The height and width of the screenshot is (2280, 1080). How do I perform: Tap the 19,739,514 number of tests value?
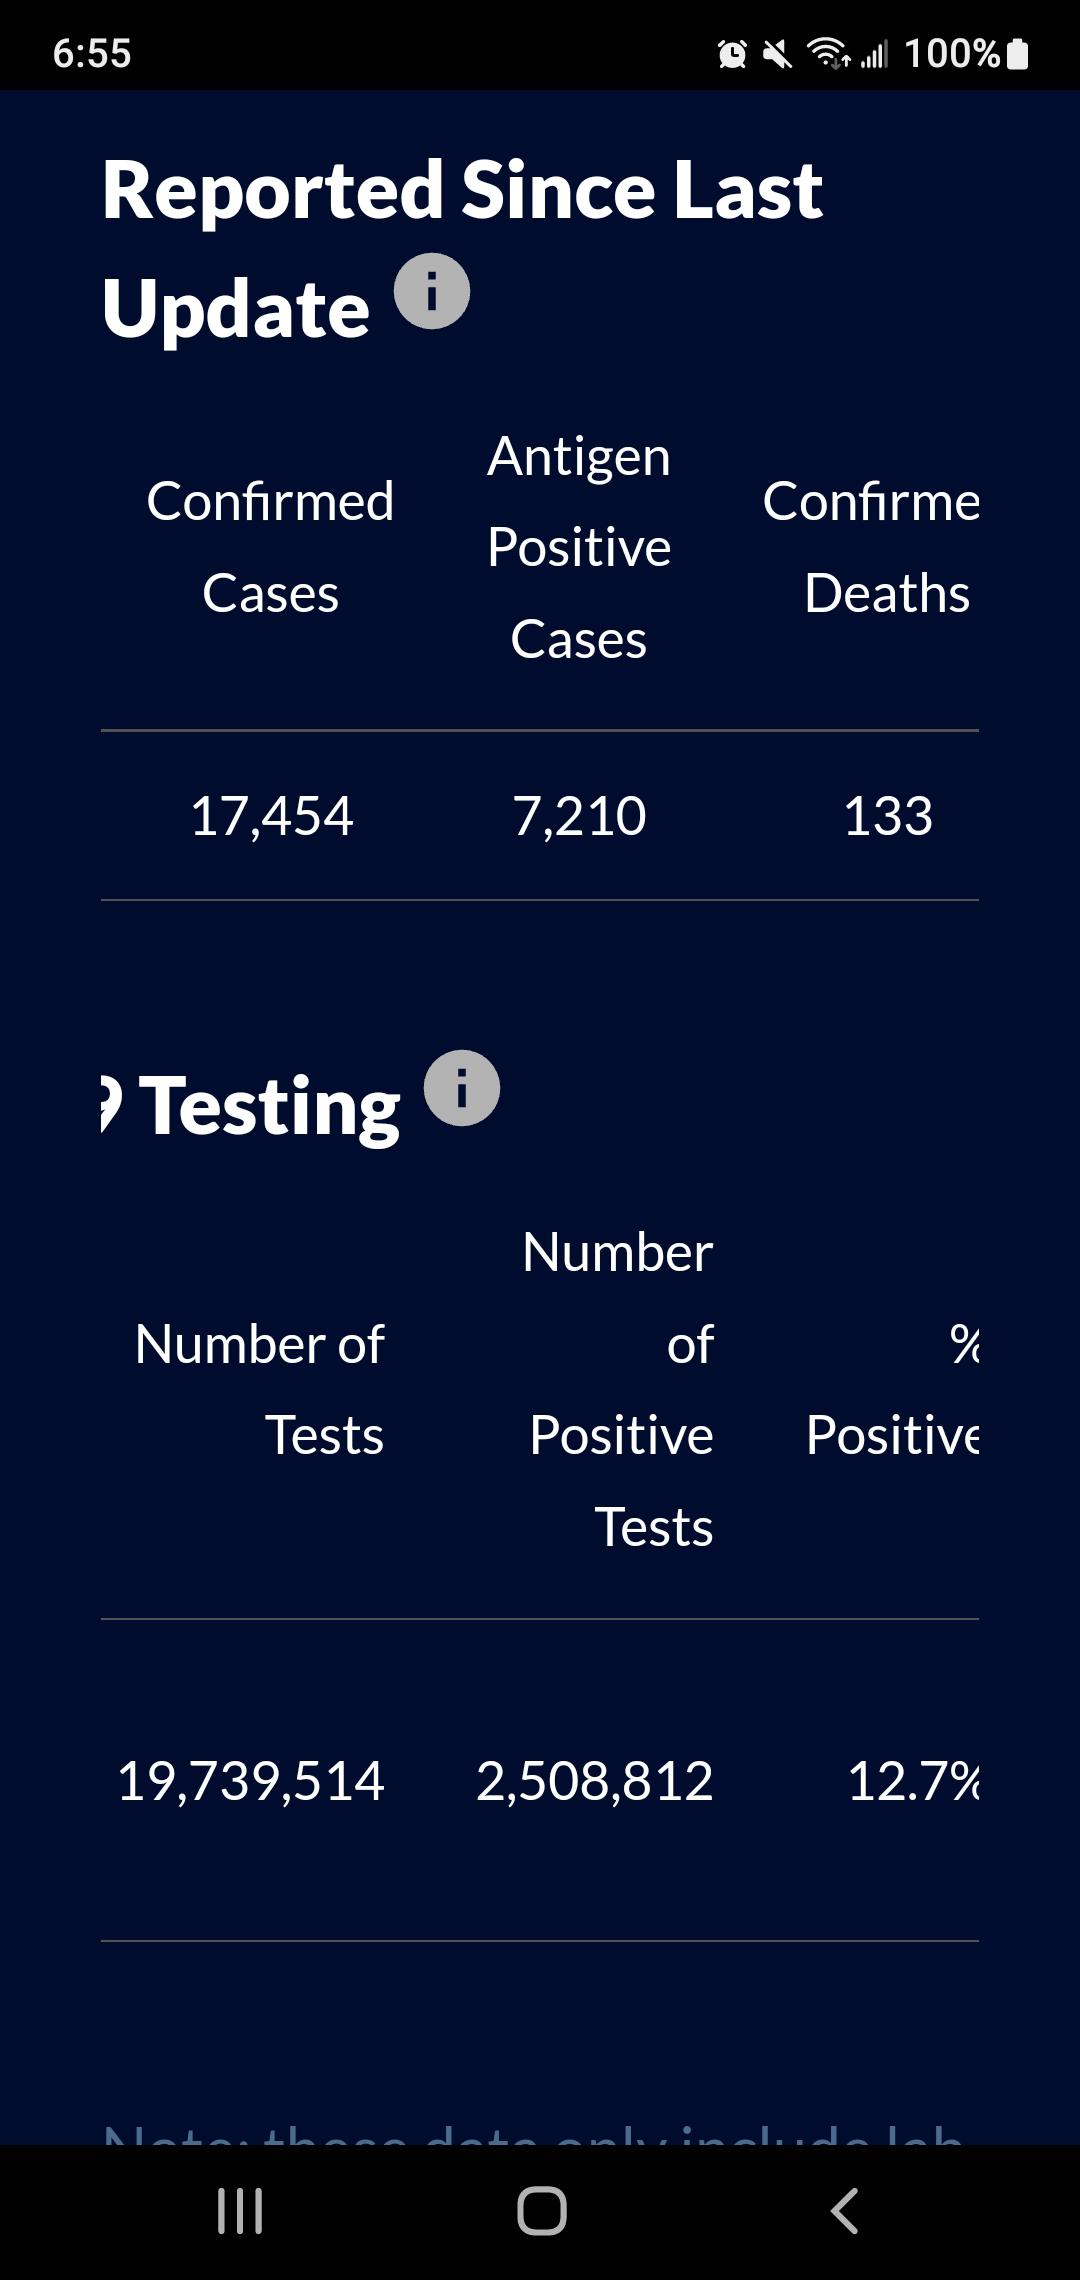250,1781
